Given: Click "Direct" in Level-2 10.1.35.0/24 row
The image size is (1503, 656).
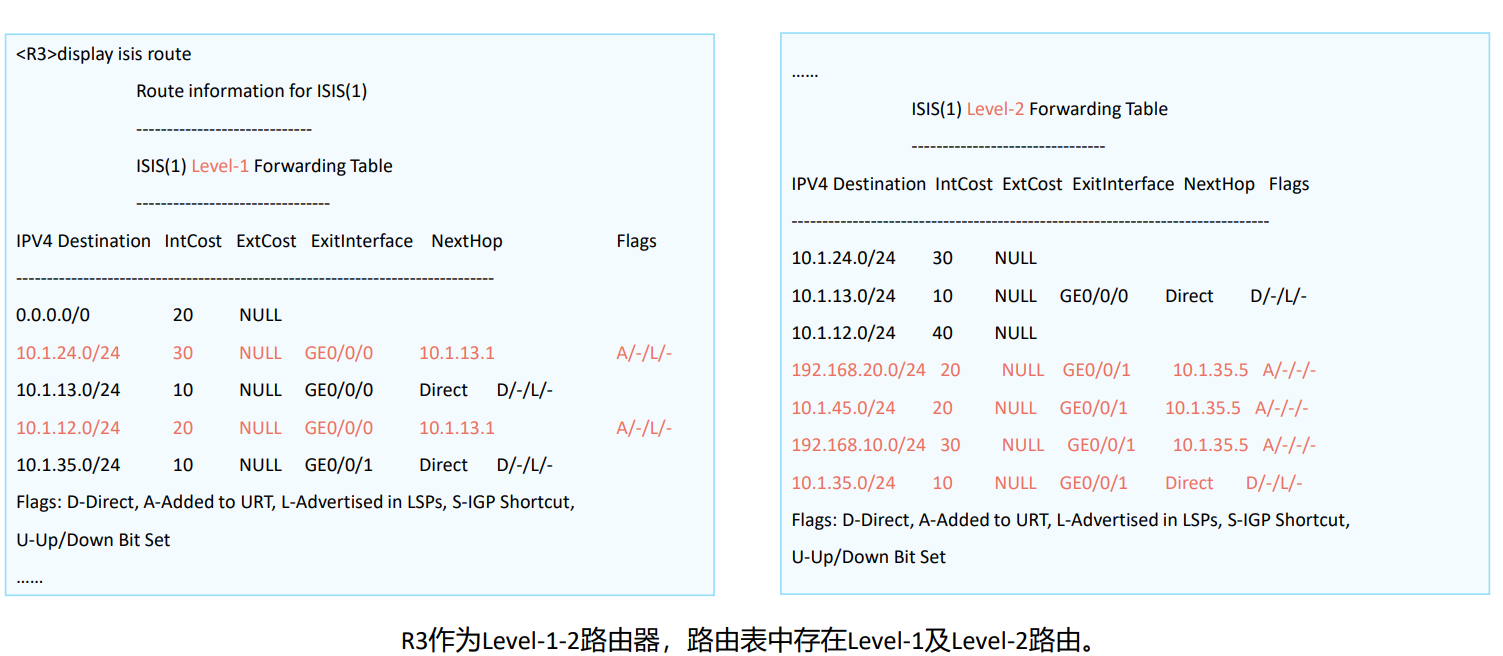Looking at the screenshot, I should tap(1189, 483).
